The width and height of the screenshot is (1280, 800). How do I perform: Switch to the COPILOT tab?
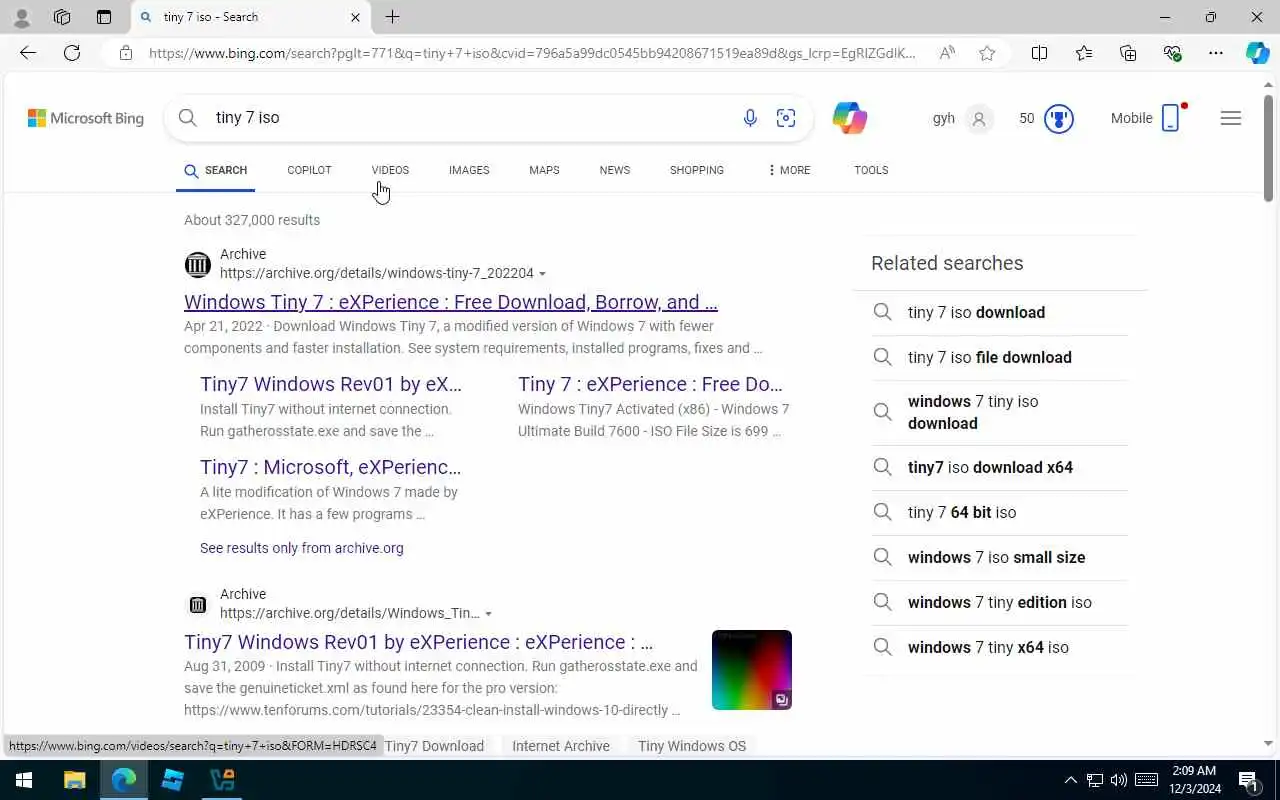pyautogui.click(x=309, y=170)
